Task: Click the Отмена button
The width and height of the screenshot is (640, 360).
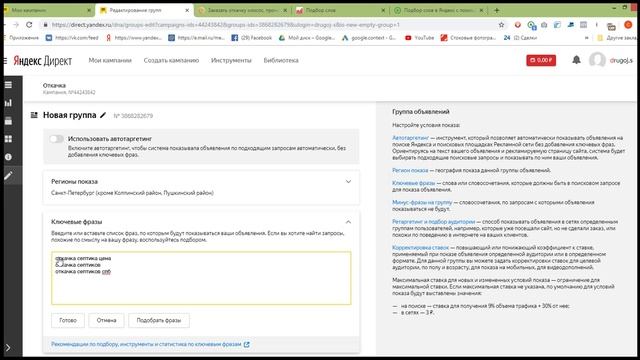Action: pos(106,320)
